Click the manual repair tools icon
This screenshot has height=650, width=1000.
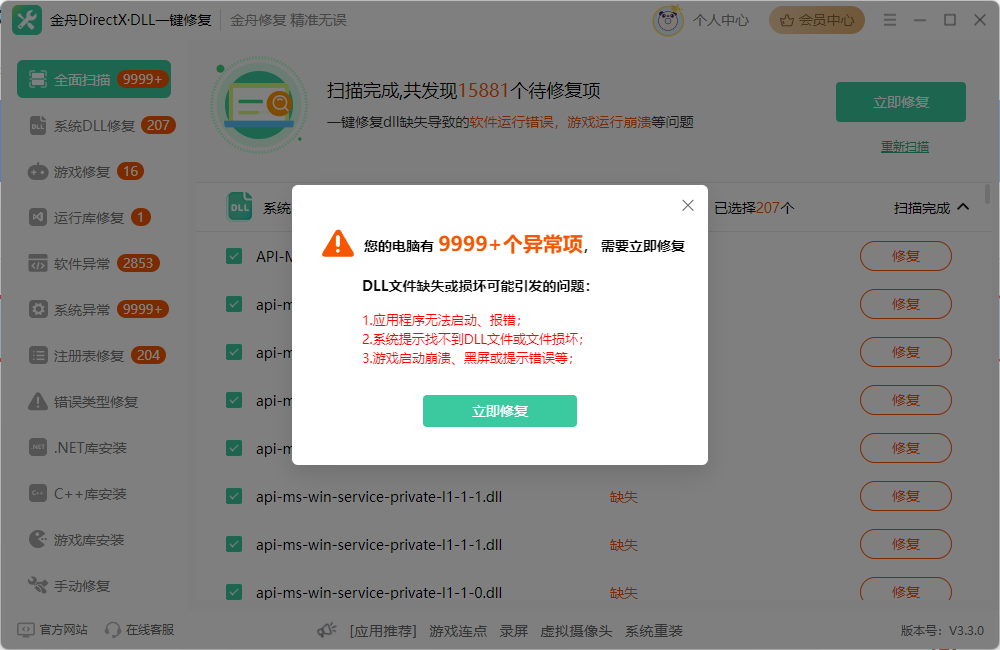38,585
